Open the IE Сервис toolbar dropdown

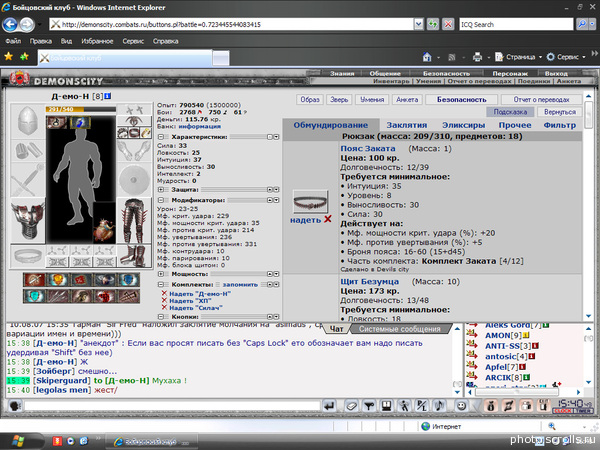[566, 57]
